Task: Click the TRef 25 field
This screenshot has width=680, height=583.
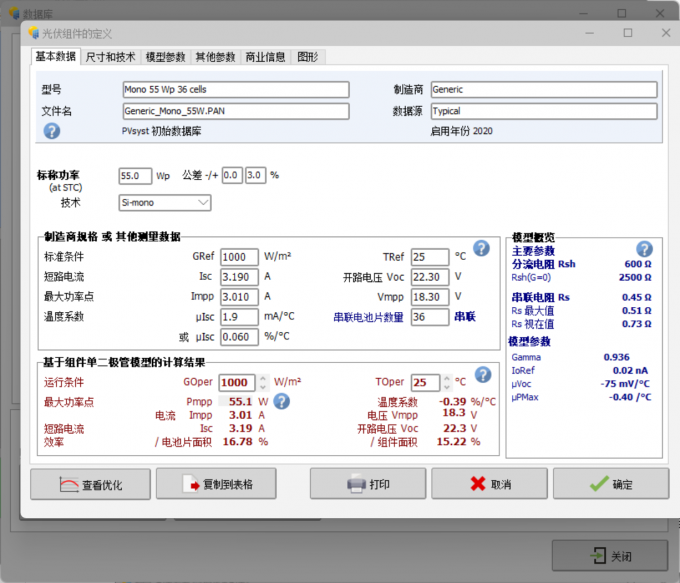Action: coord(430,257)
